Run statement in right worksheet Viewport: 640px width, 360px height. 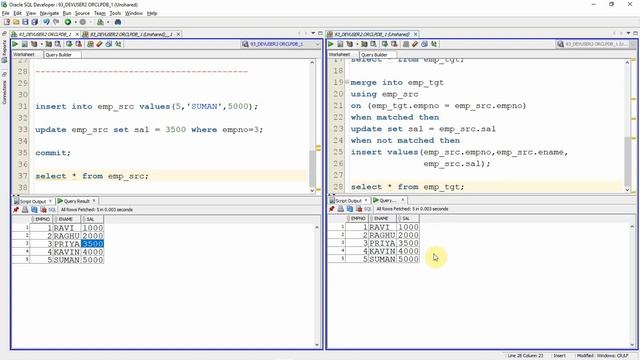click(331, 44)
